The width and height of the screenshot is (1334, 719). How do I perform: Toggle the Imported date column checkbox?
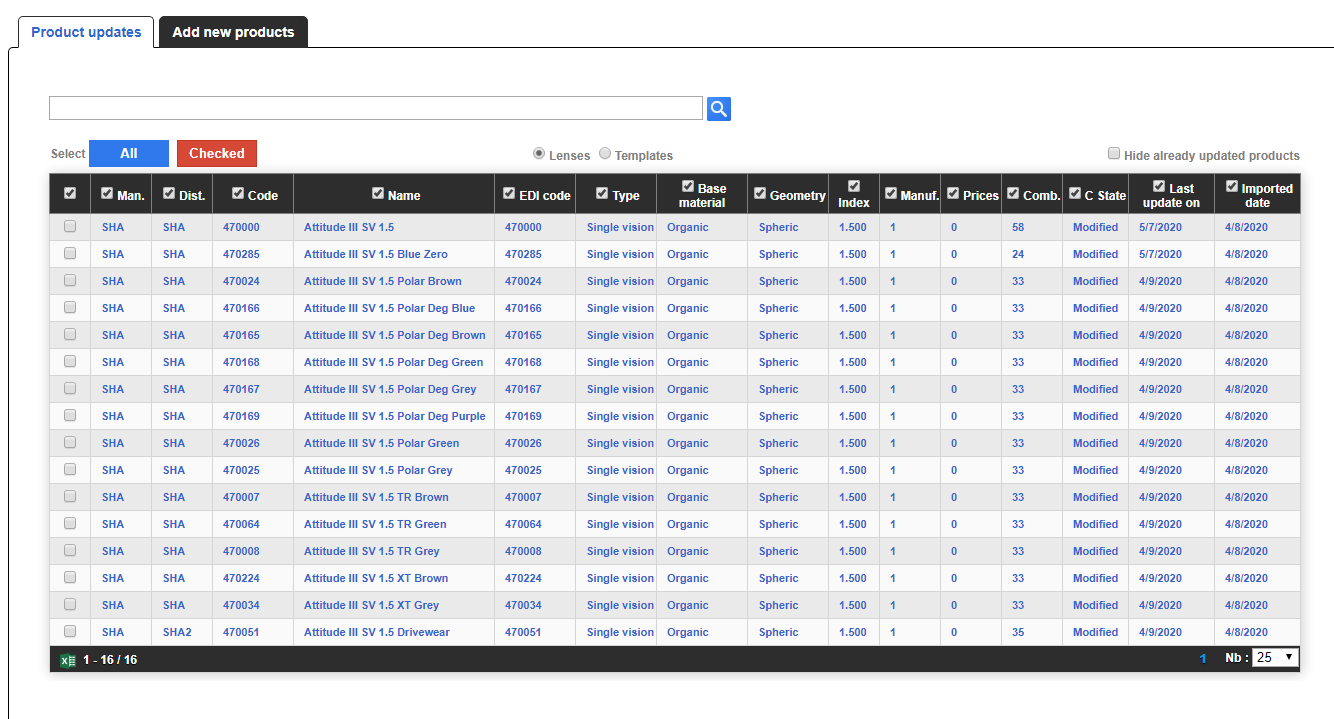point(1232,186)
